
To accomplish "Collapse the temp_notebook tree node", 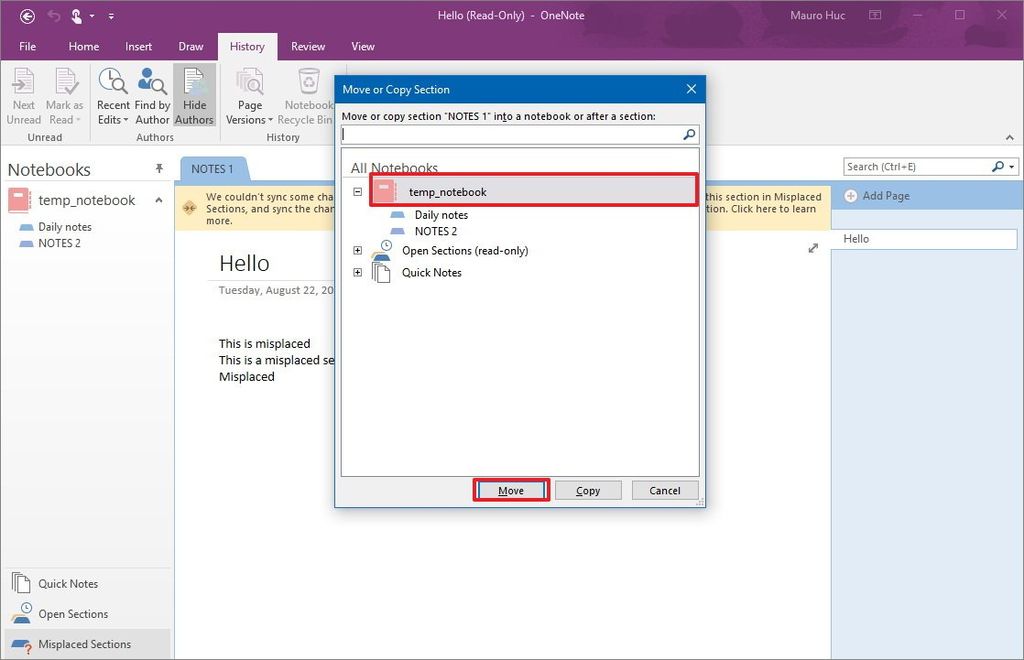I will (357, 190).
